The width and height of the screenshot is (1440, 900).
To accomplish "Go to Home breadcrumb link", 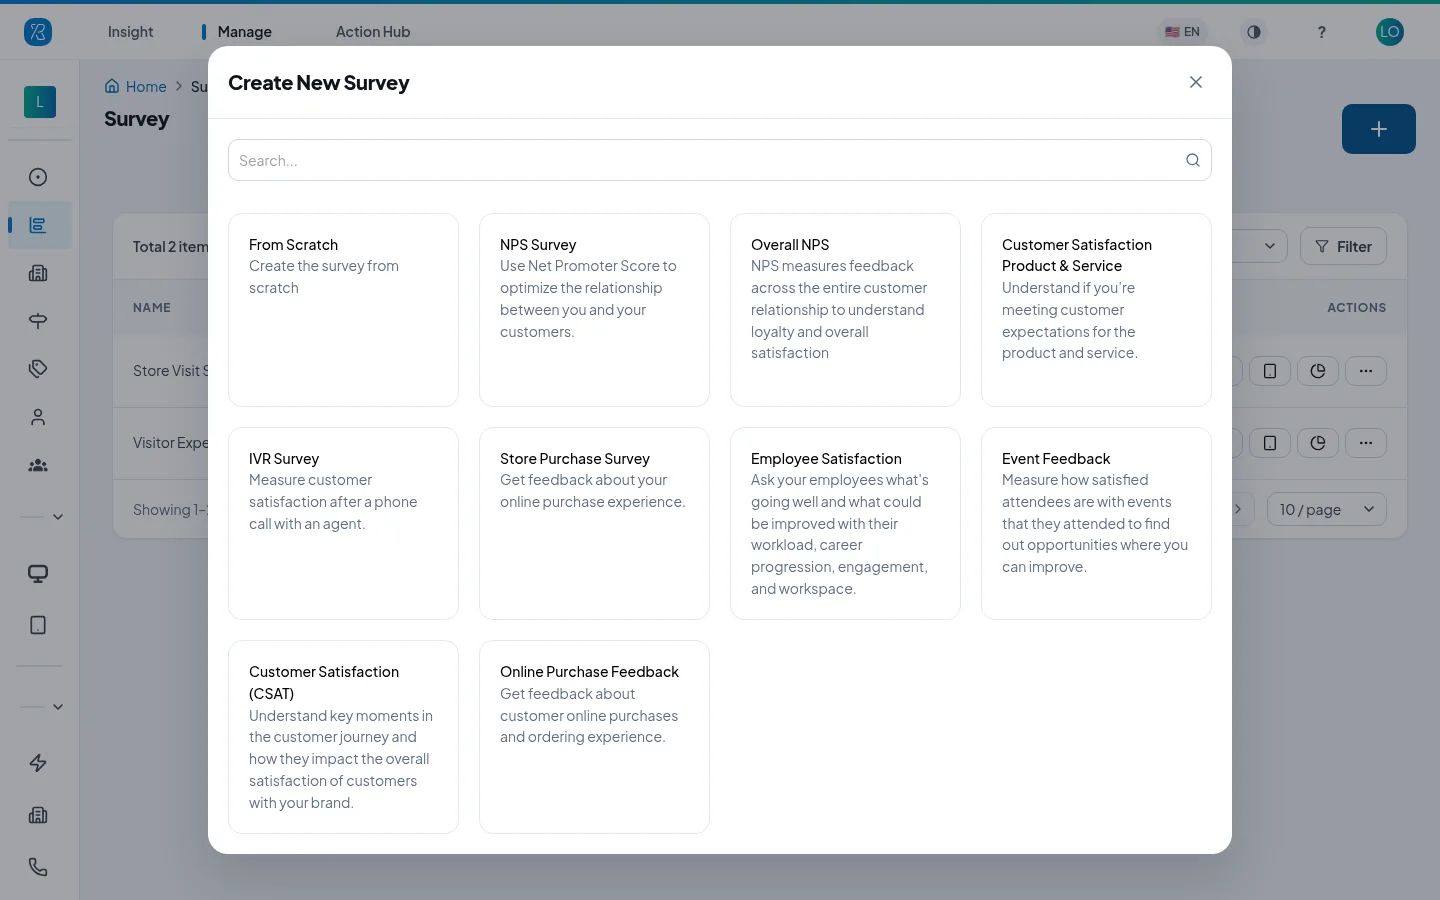I will click(136, 87).
